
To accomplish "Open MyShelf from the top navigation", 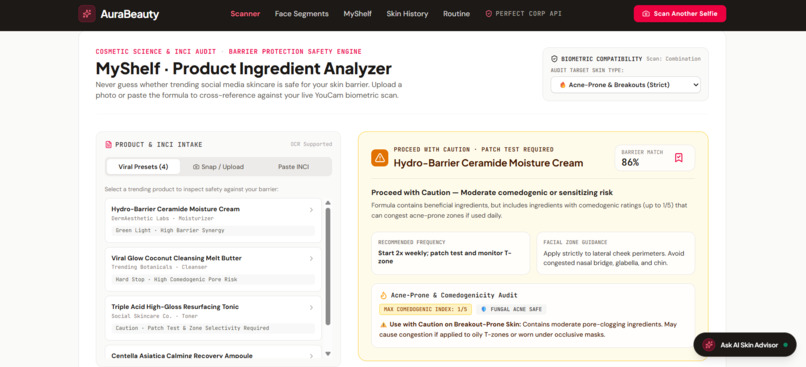I will (358, 14).
